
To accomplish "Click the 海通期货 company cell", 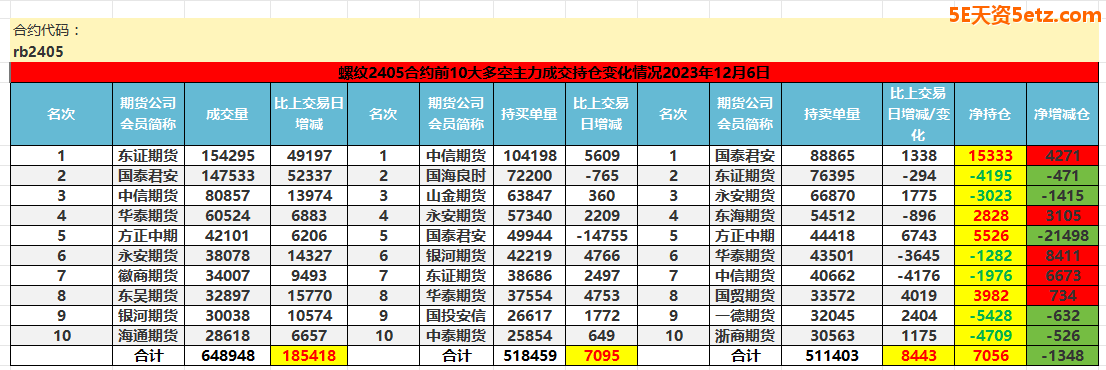I will (x=149, y=335).
